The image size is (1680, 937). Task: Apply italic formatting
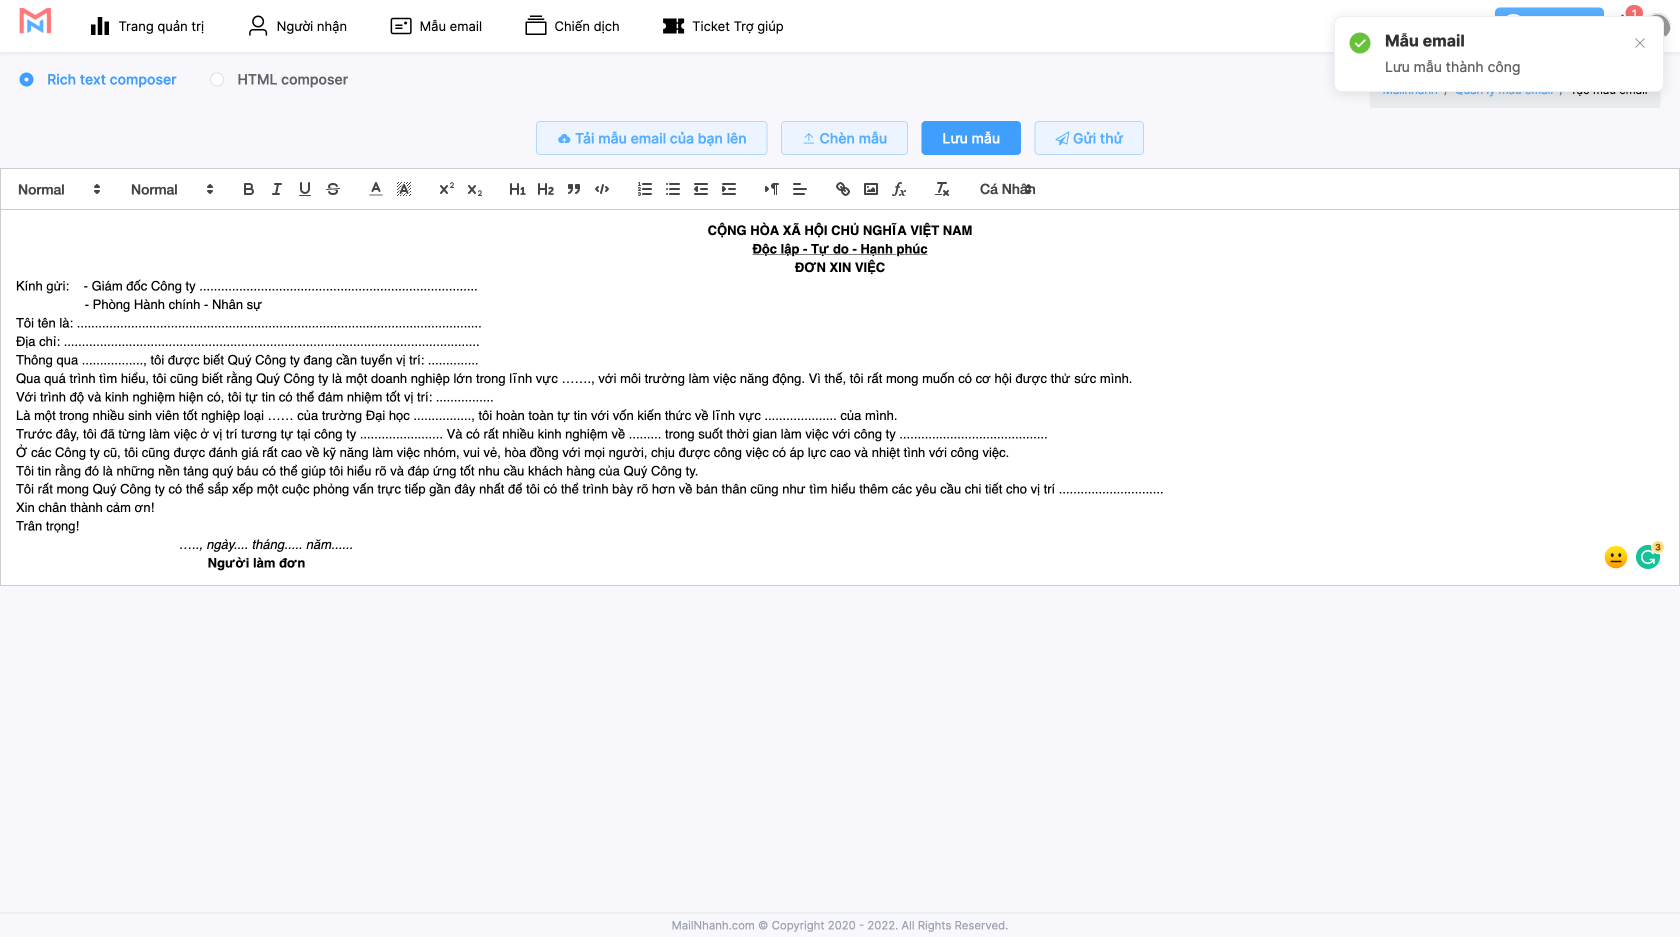click(x=277, y=189)
